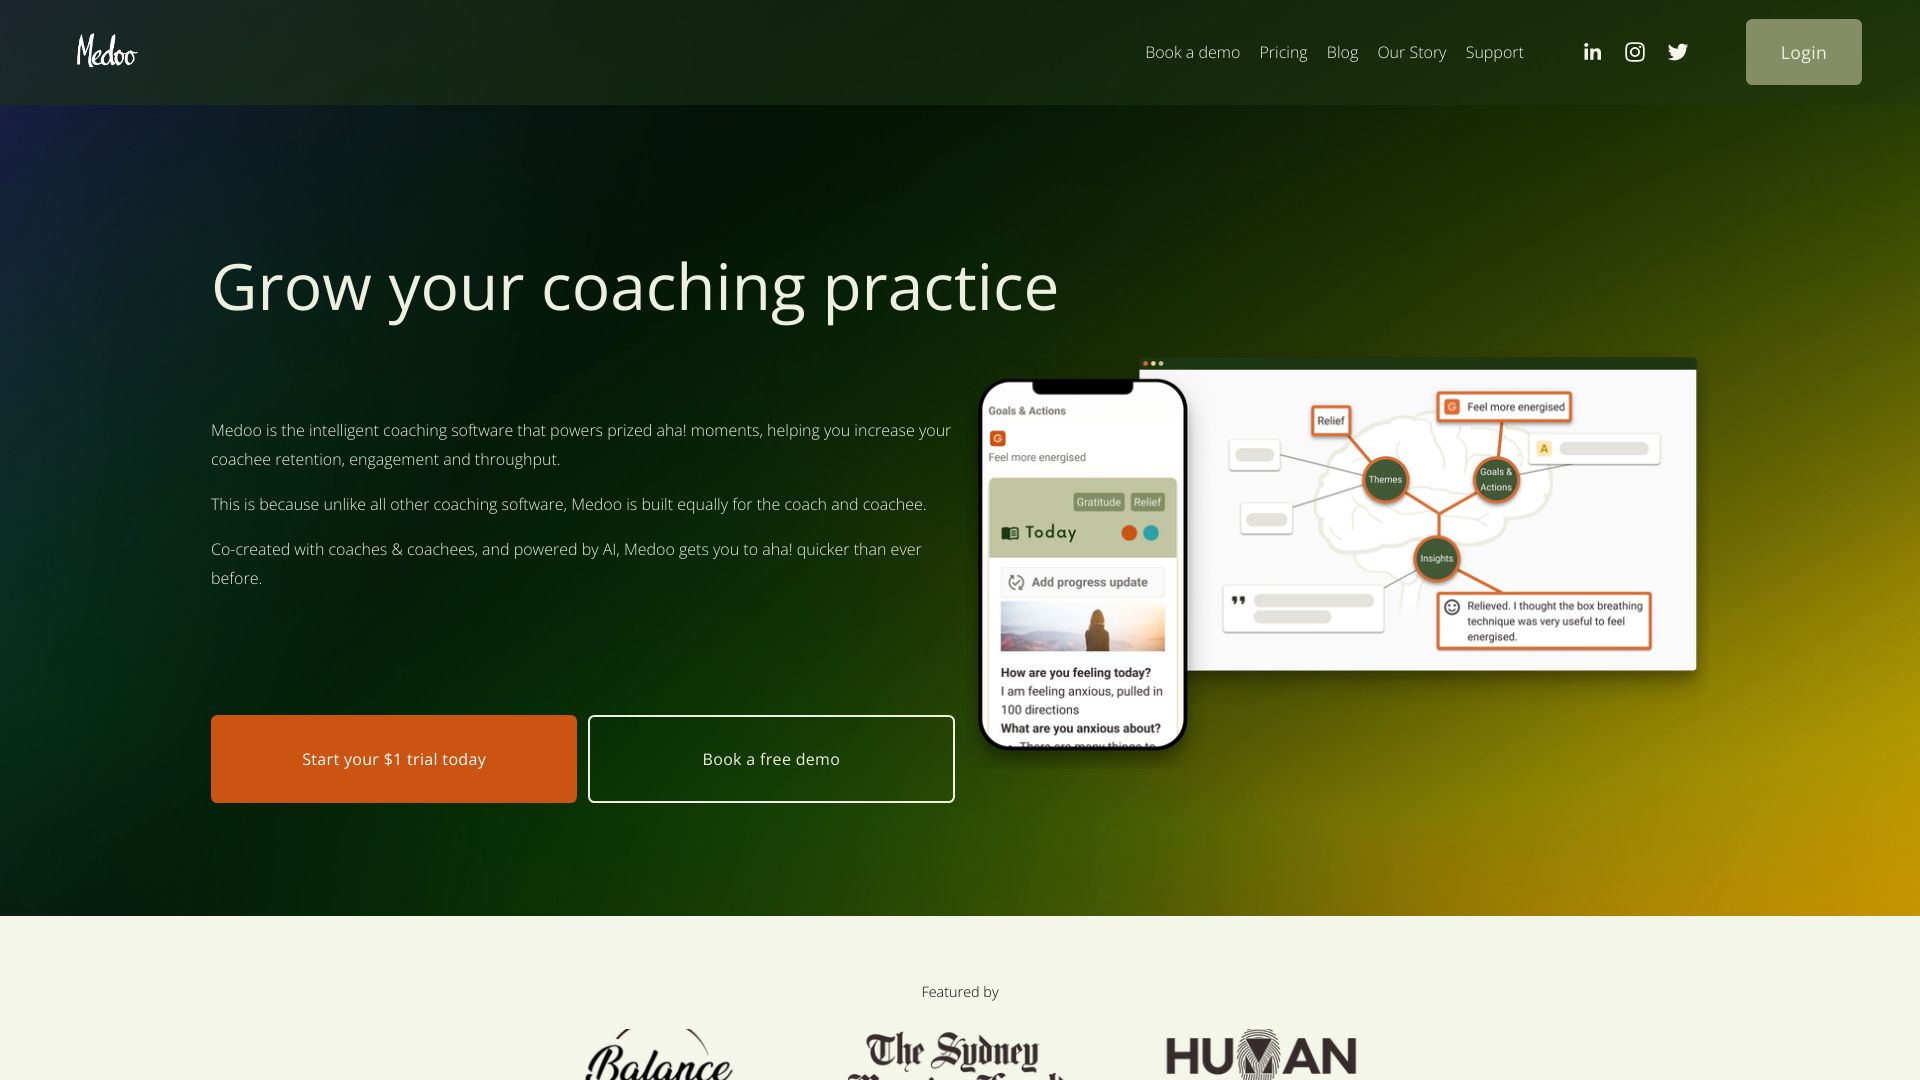Image resolution: width=1920 pixels, height=1080 pixels.
Task: Click the Goals and Actions node icon
Action: 1497,477
